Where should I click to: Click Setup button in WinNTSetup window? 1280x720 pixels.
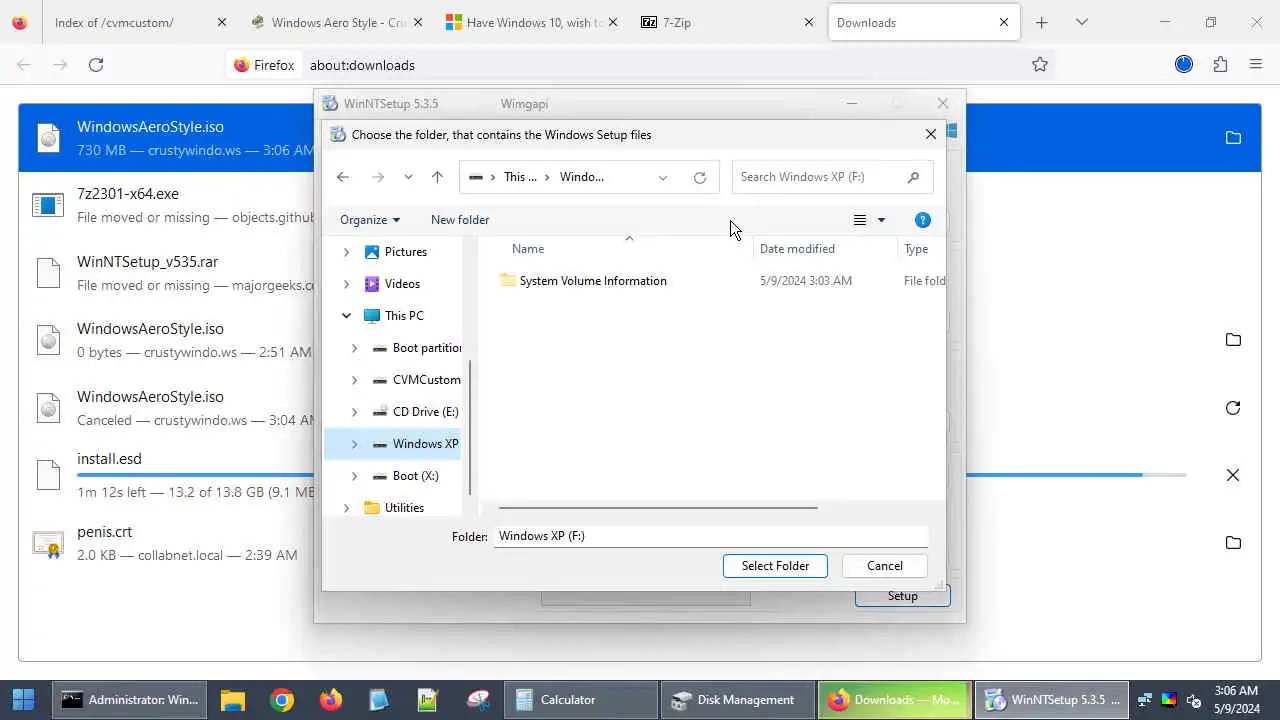click(x=902, y=596)
